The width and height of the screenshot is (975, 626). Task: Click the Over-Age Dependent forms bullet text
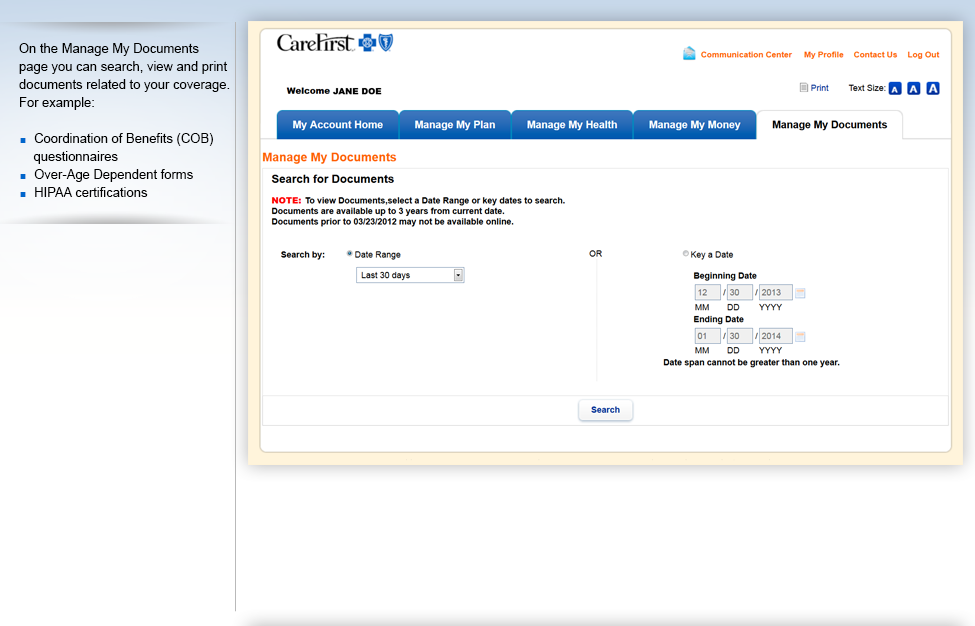114,175
